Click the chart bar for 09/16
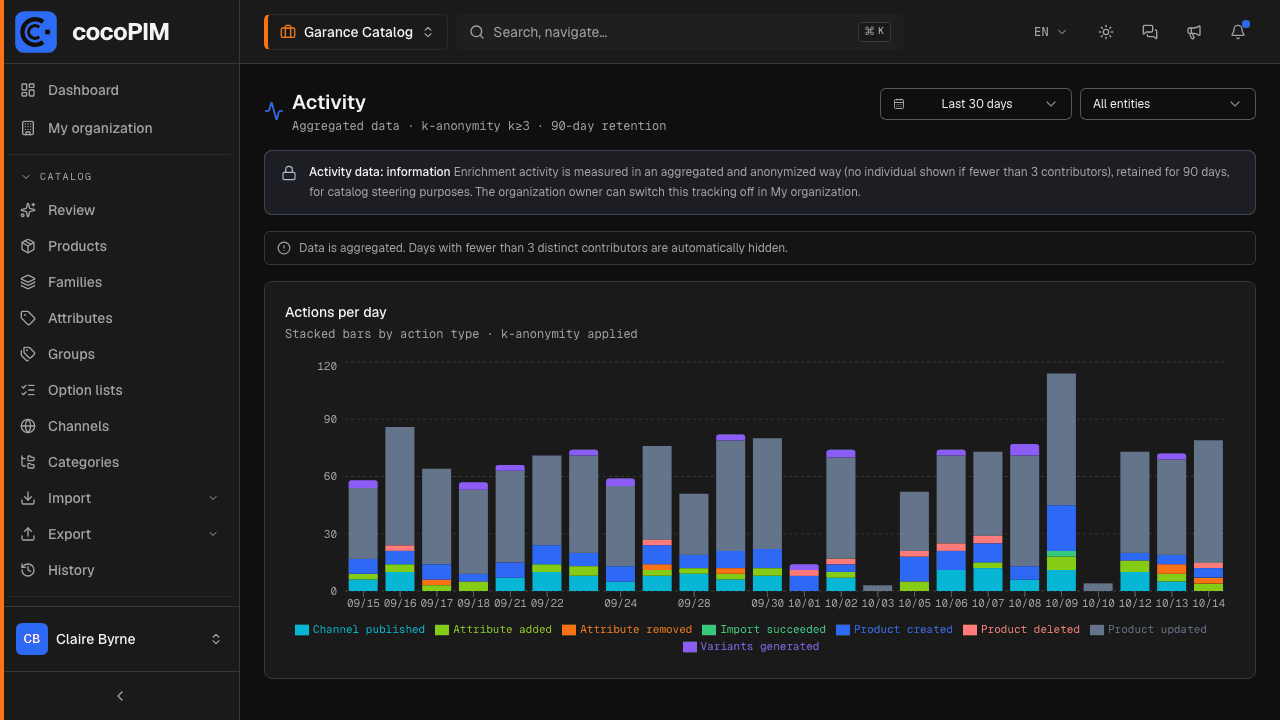The image size is (1280, 720). (x=400, y=510)
